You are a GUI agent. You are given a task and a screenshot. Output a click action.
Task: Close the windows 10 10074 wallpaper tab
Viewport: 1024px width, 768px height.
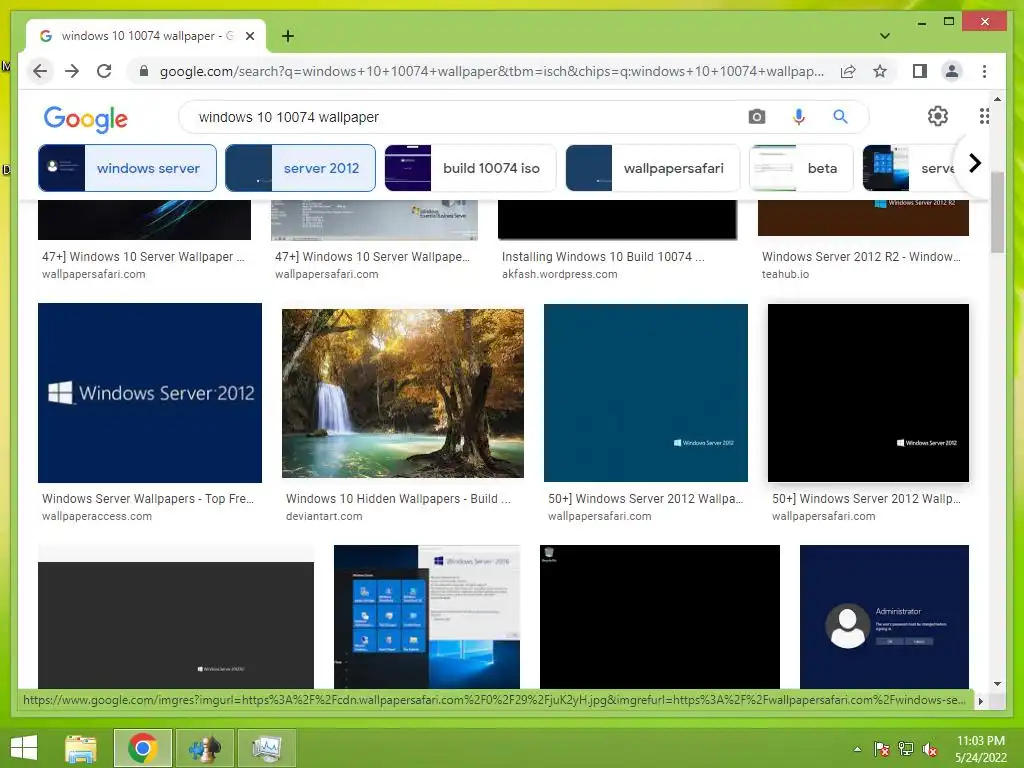coord(249,36)
